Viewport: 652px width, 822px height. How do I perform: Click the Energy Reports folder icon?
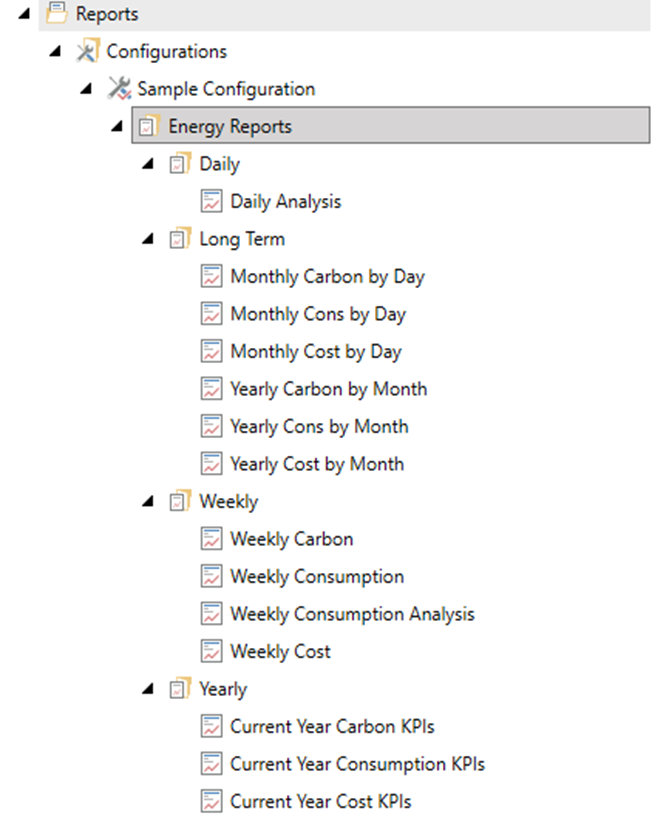point(148,126)
